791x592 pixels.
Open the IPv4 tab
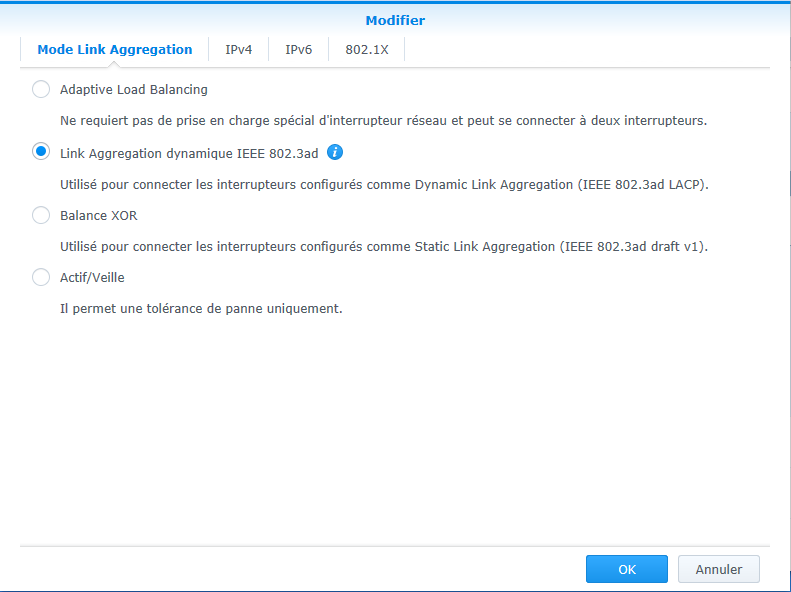pyautogui.click(x=239, y=49)
